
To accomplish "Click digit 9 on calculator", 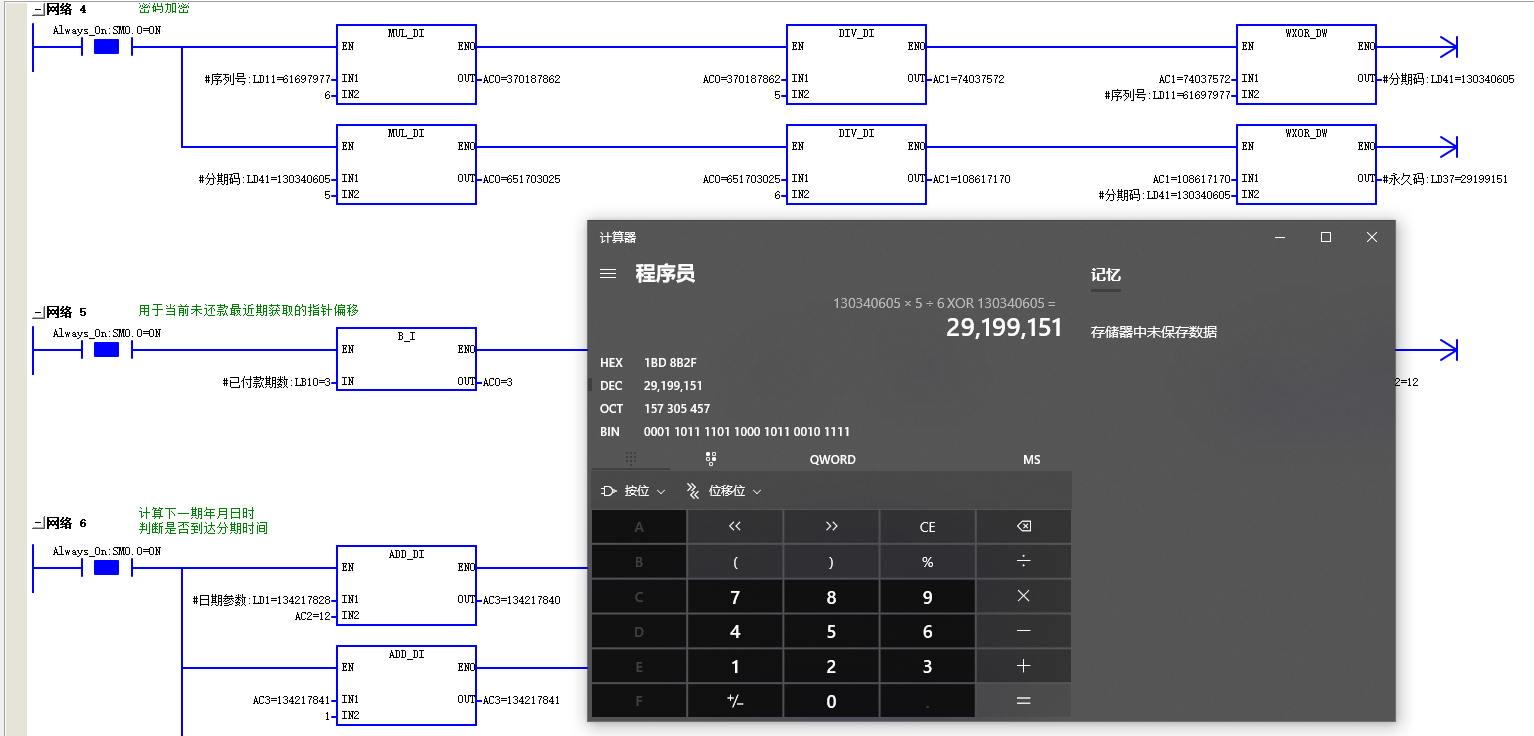I will click(x=927, y=597).
